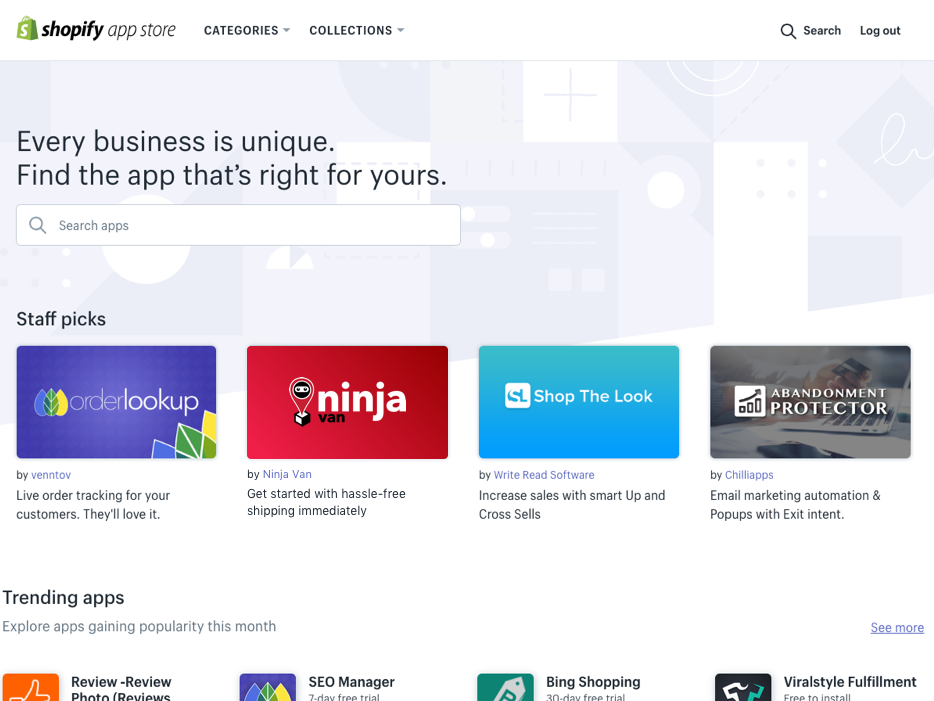
Task: Click the Log out link
Action: (x=880, y=30)
